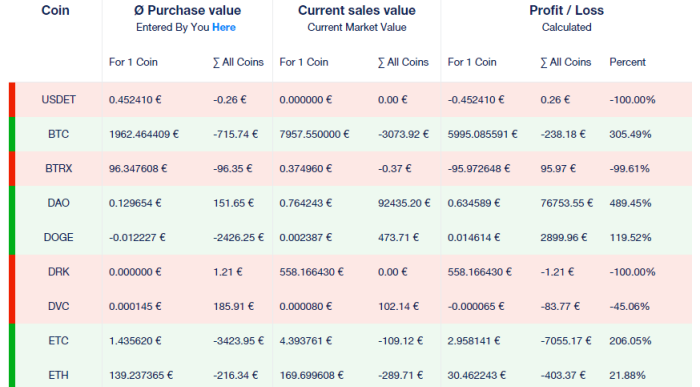Select the DRK coin name
The width and height of the screenshot is (700, 387).
(58, 271)
